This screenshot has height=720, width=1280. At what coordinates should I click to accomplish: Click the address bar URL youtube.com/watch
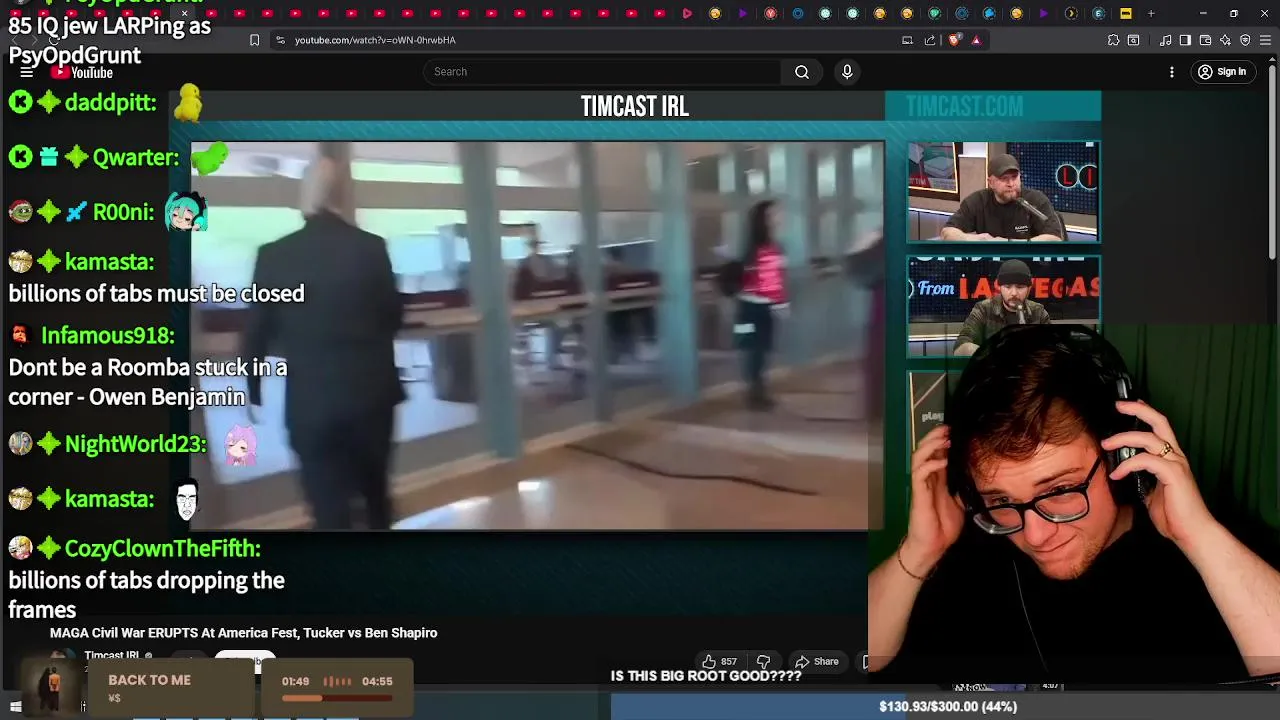(375, 40)
